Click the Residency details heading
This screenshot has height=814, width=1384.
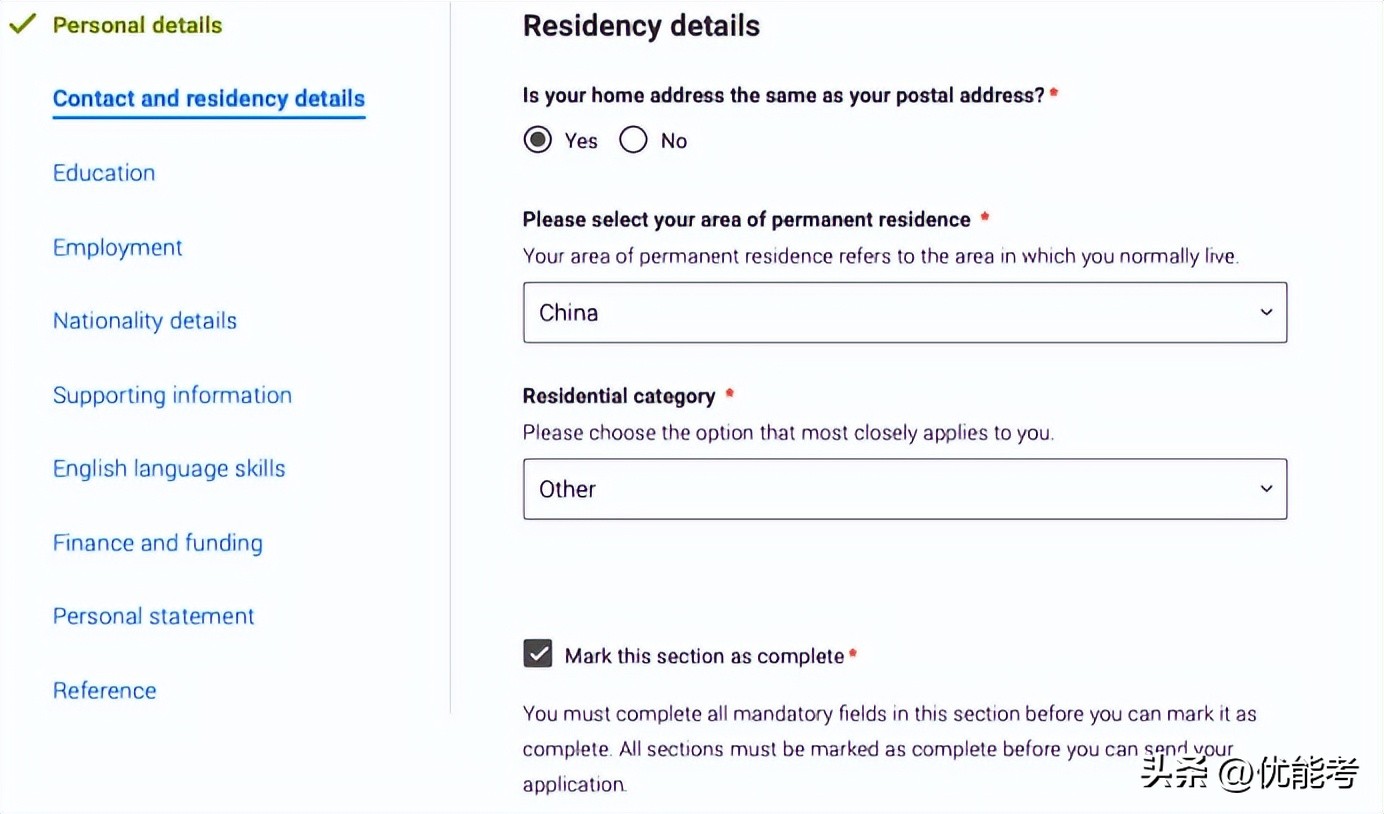[x=641, y=26]
